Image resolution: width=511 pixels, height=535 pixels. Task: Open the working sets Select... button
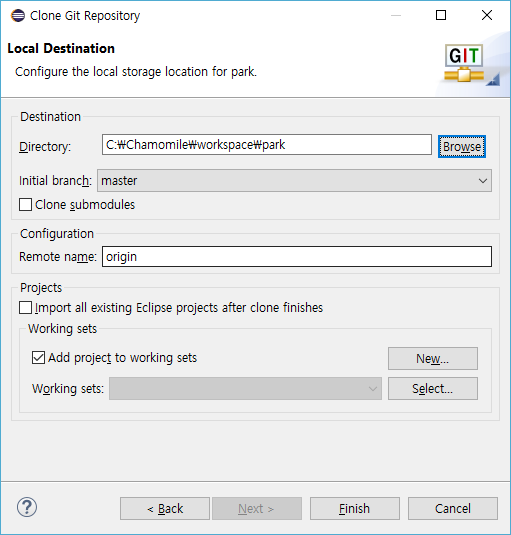pyautogui.click(x=433, y=388)
